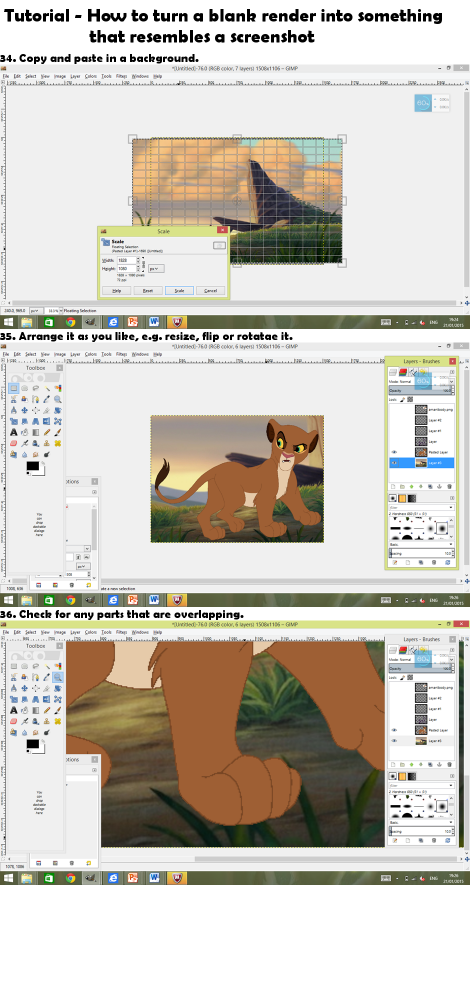This screenshot has height=1000, width=470.
Task: Select Layer #5 row in step 35 Layers
Action: click(x=422, y=463)
